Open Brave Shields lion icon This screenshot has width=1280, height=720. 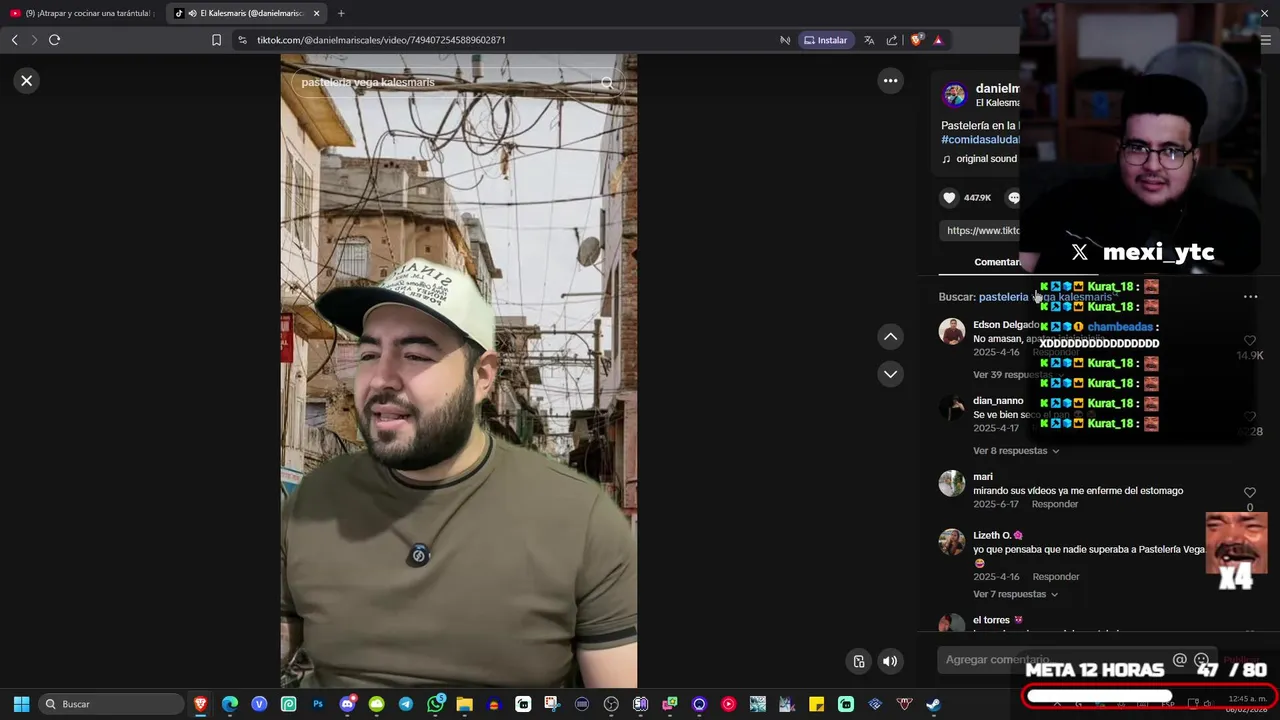coord(916,40)
